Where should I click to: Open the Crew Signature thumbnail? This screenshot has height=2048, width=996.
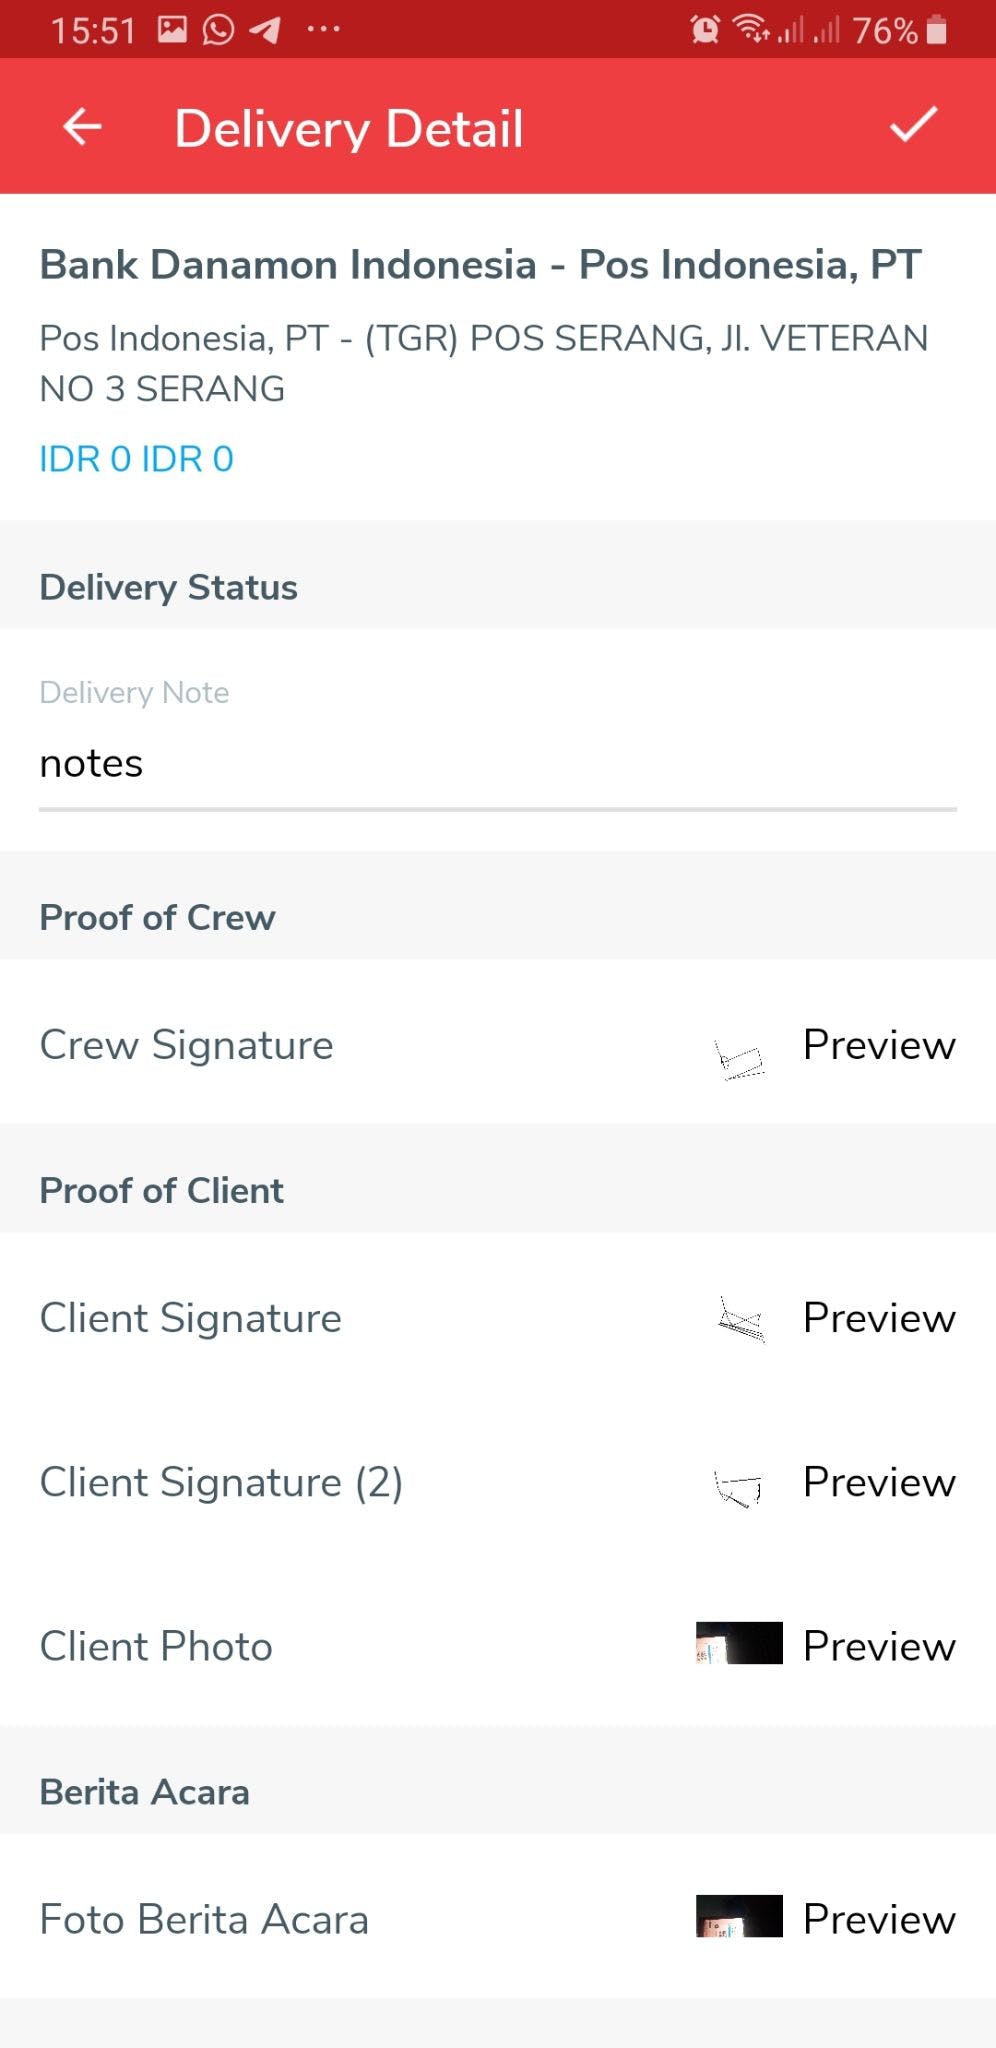740,1059
